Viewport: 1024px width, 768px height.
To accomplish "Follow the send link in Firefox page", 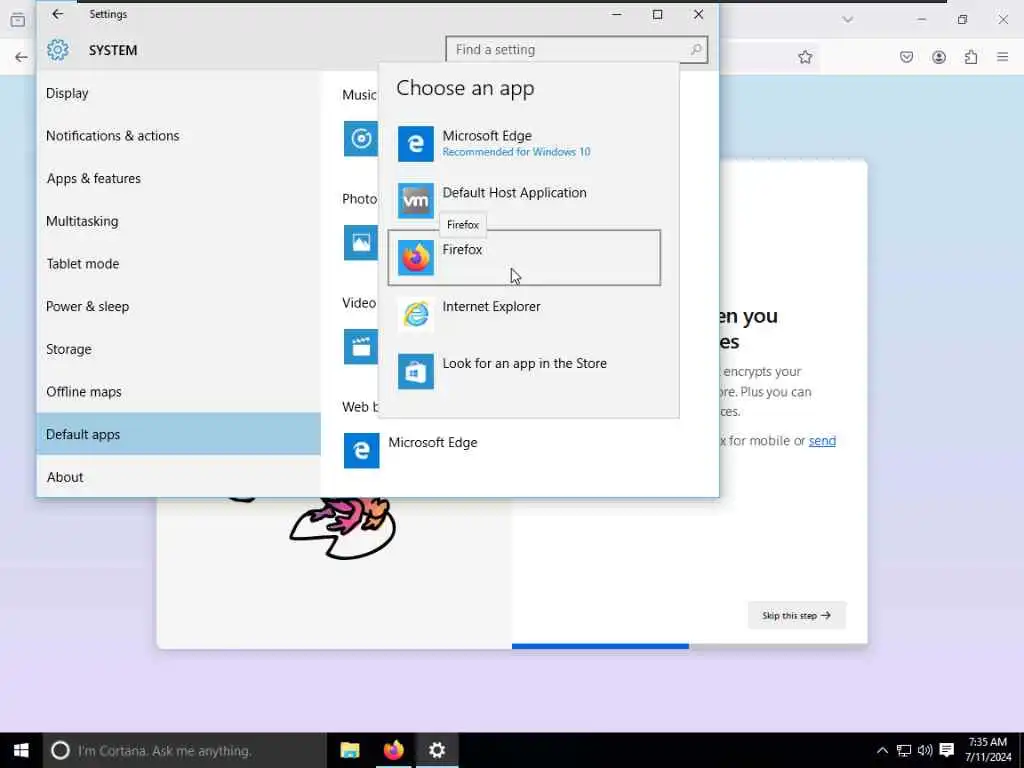I will pos(822,441).
